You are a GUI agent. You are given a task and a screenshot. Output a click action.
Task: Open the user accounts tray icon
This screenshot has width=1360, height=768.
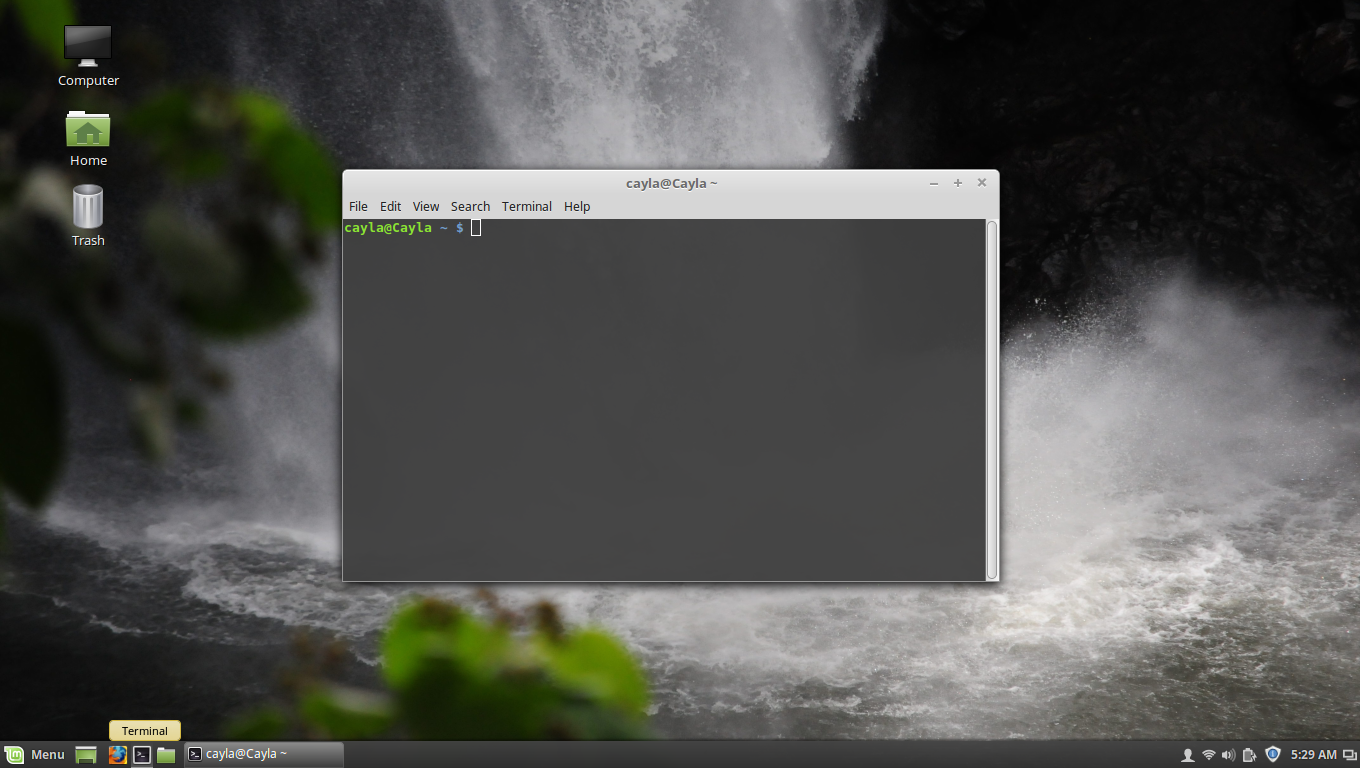point(1187,754)
